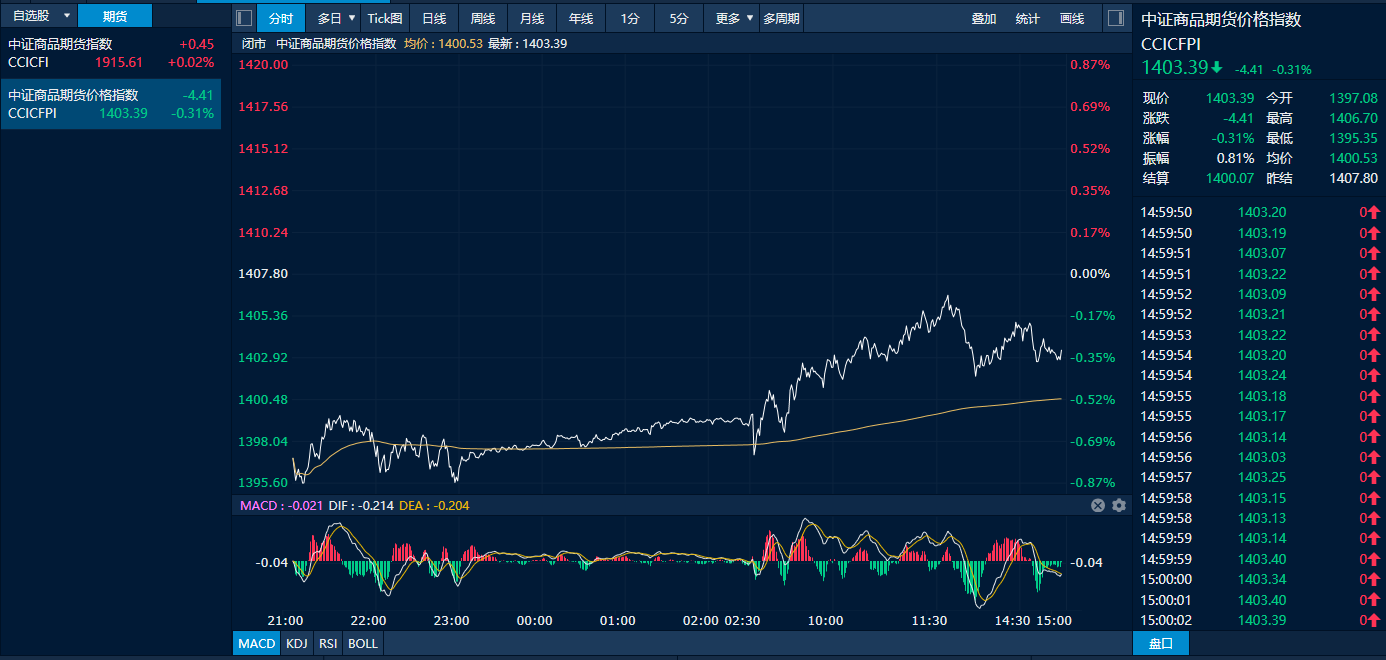Toggle the right quote panel icon
The image size is (1386, 660).
pos(1116,18)
